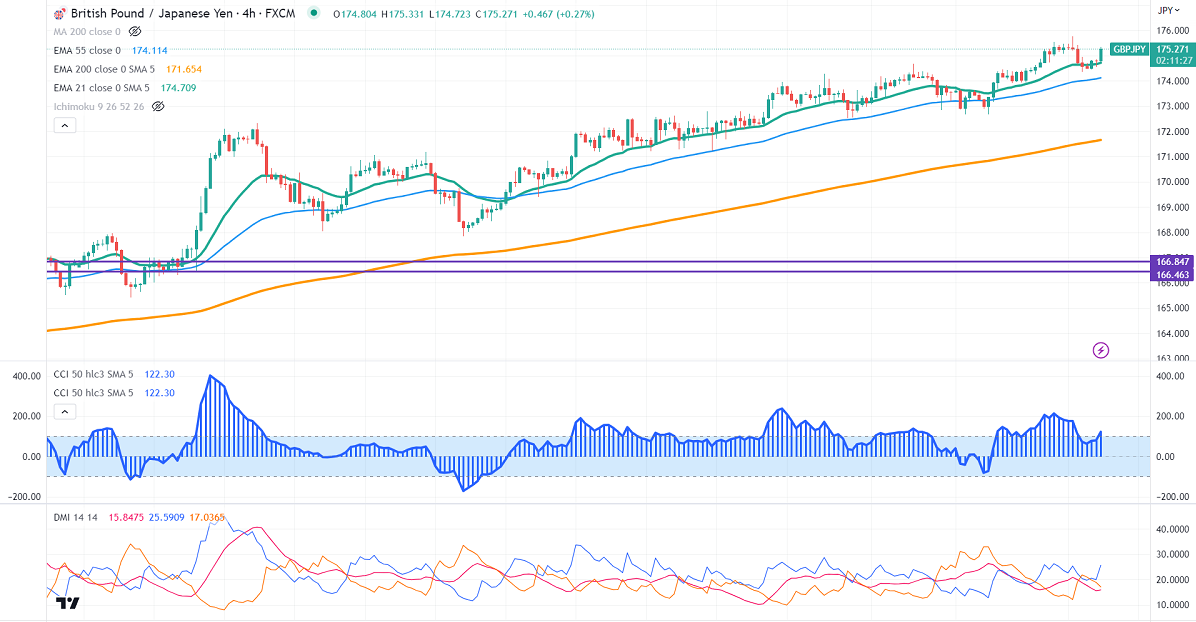1196x622 pixels.
Task: Collapse main chart indicator legend arrow
Action: 65,125
